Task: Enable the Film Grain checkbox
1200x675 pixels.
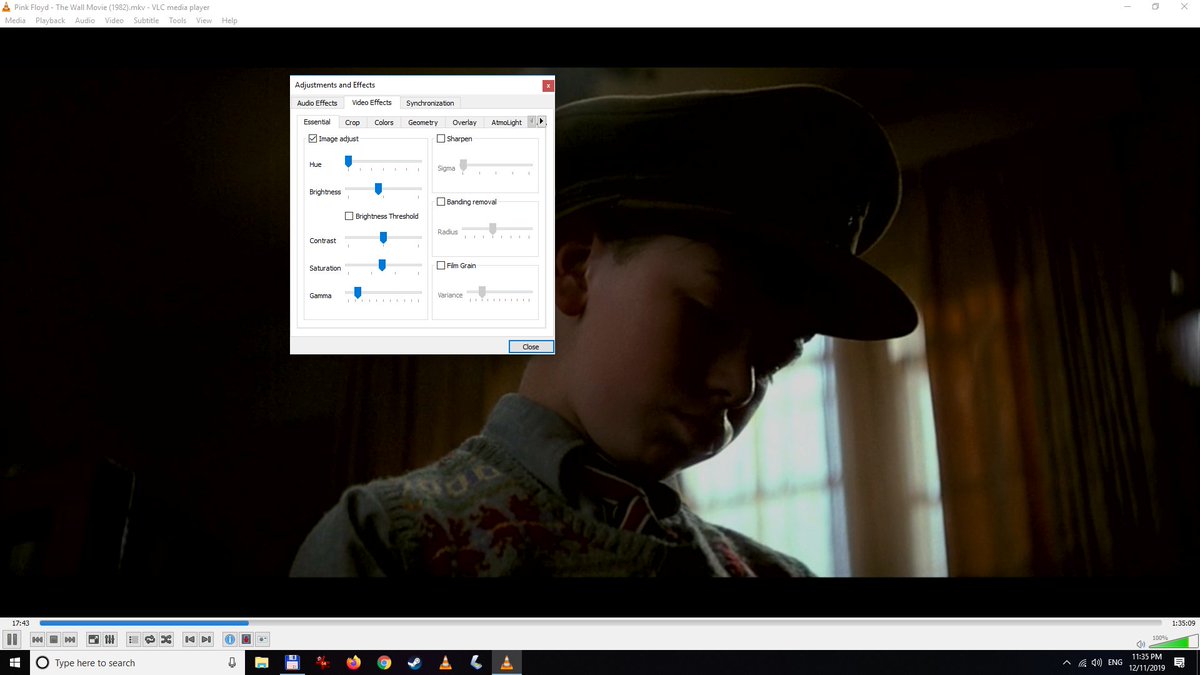Action: [441, 266]
